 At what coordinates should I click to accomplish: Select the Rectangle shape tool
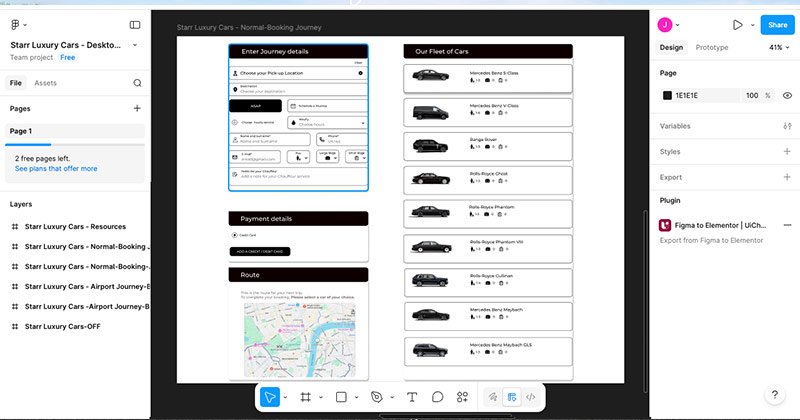click(341, 397)
